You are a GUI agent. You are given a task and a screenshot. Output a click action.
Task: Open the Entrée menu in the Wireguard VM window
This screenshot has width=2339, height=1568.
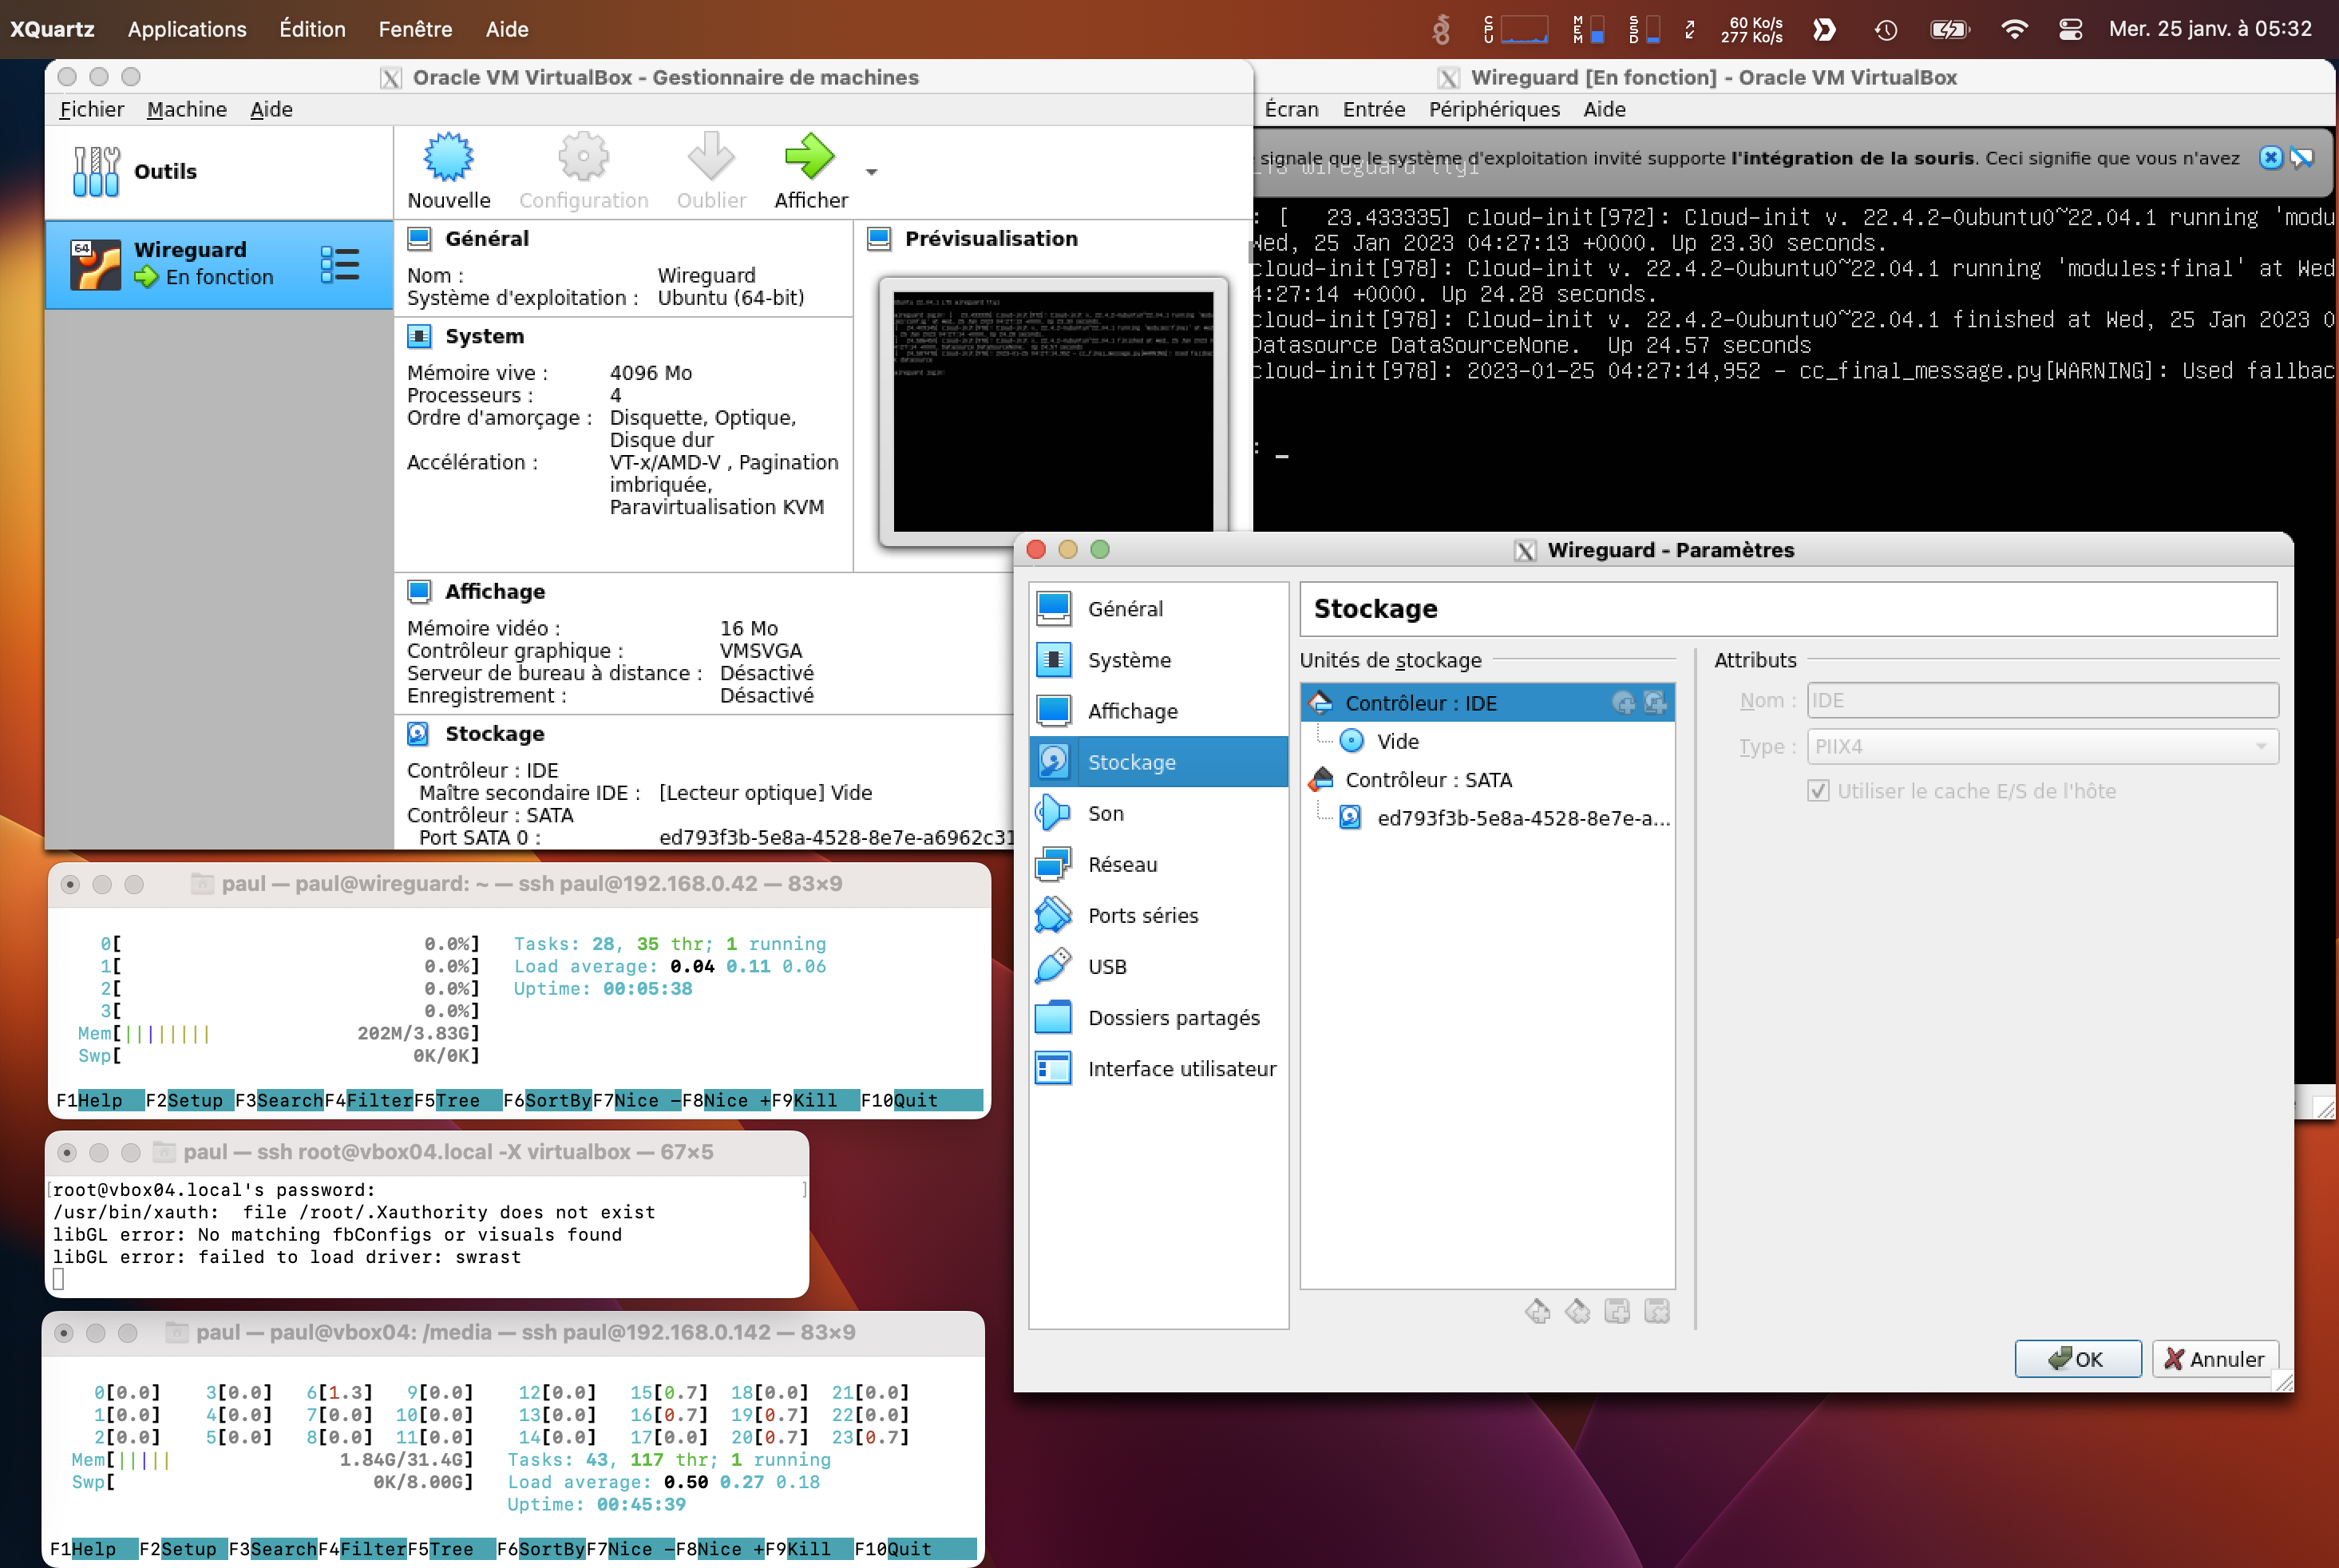click(1373, 109)
